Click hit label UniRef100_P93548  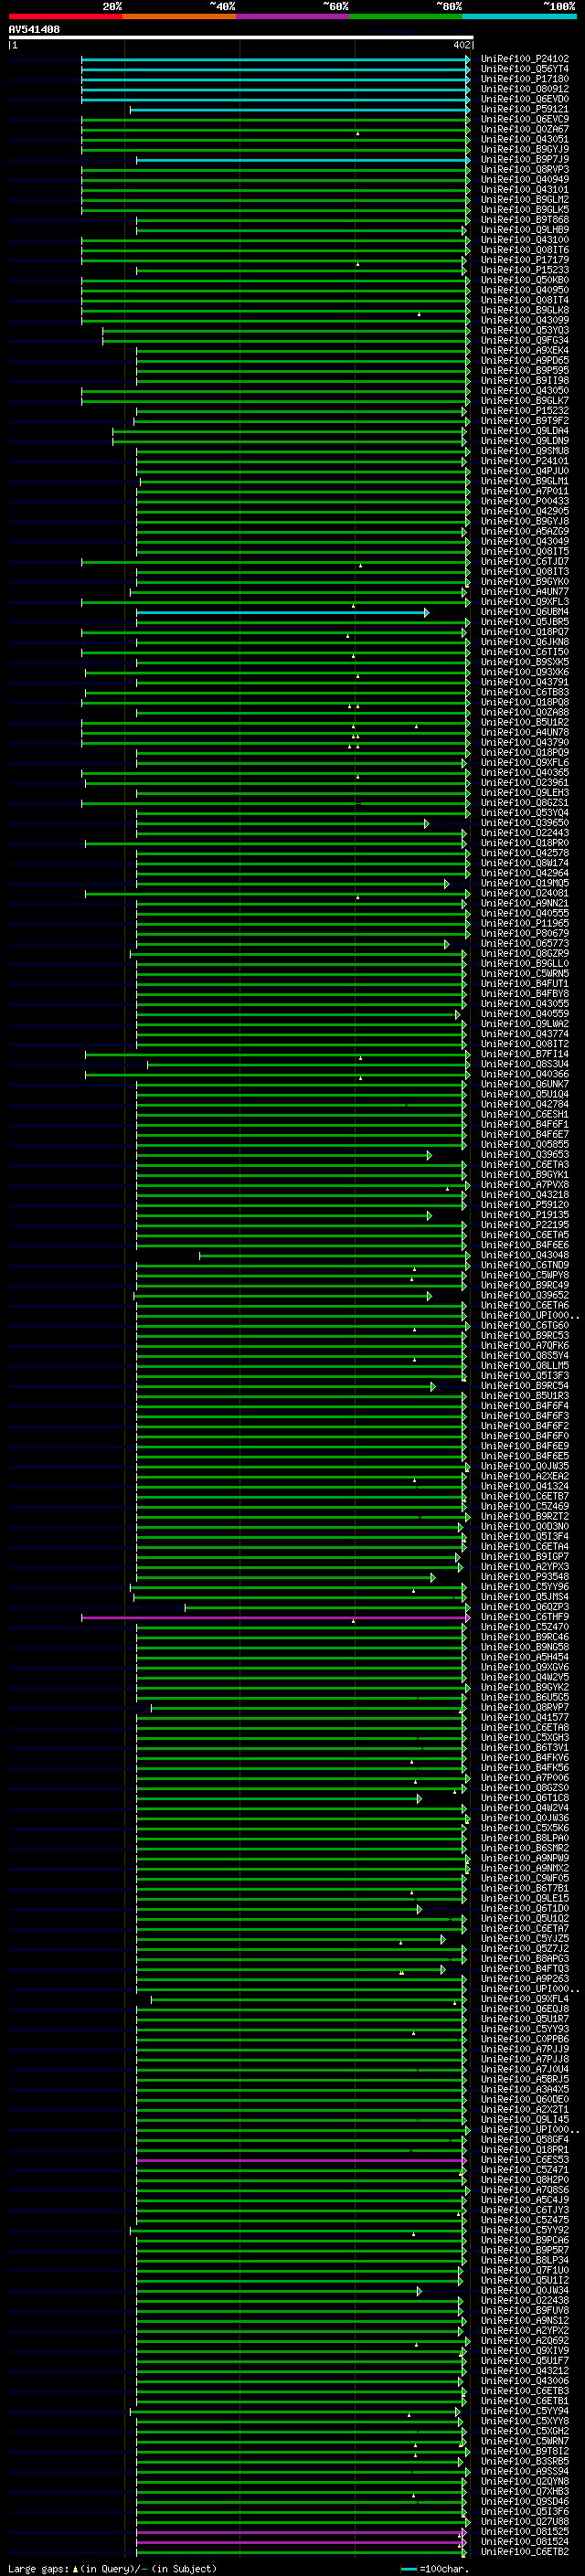tap(525, 1577)
